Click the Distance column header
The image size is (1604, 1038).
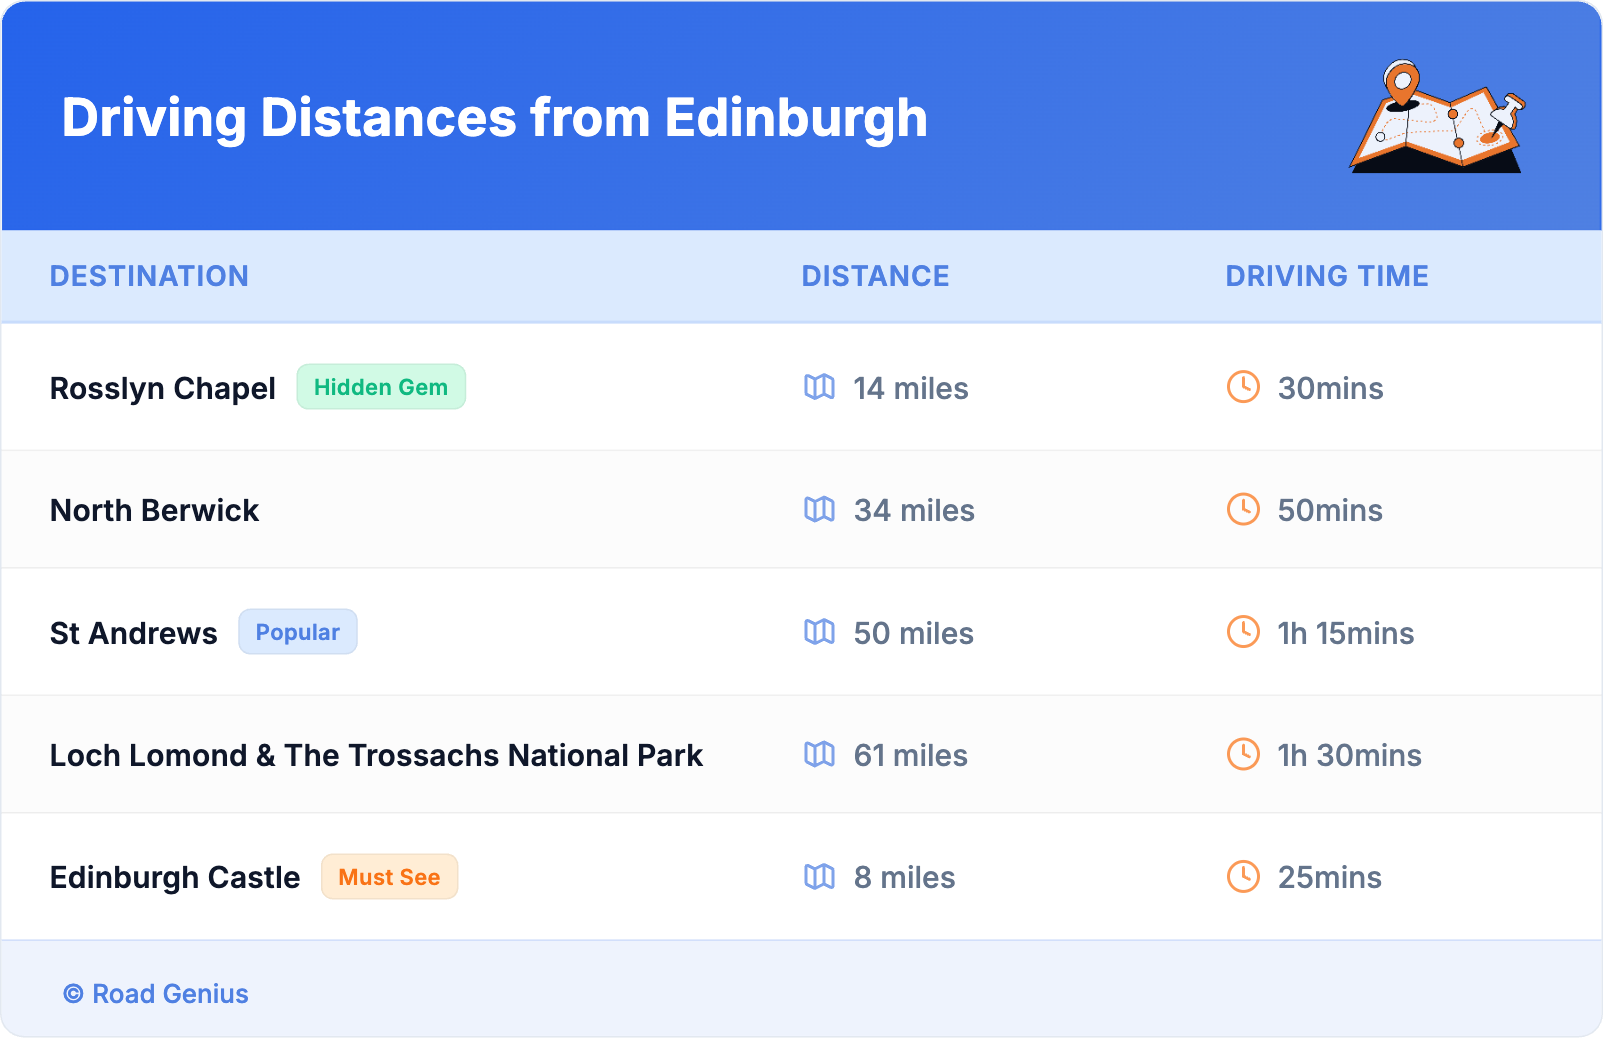(x=875, y=276)
